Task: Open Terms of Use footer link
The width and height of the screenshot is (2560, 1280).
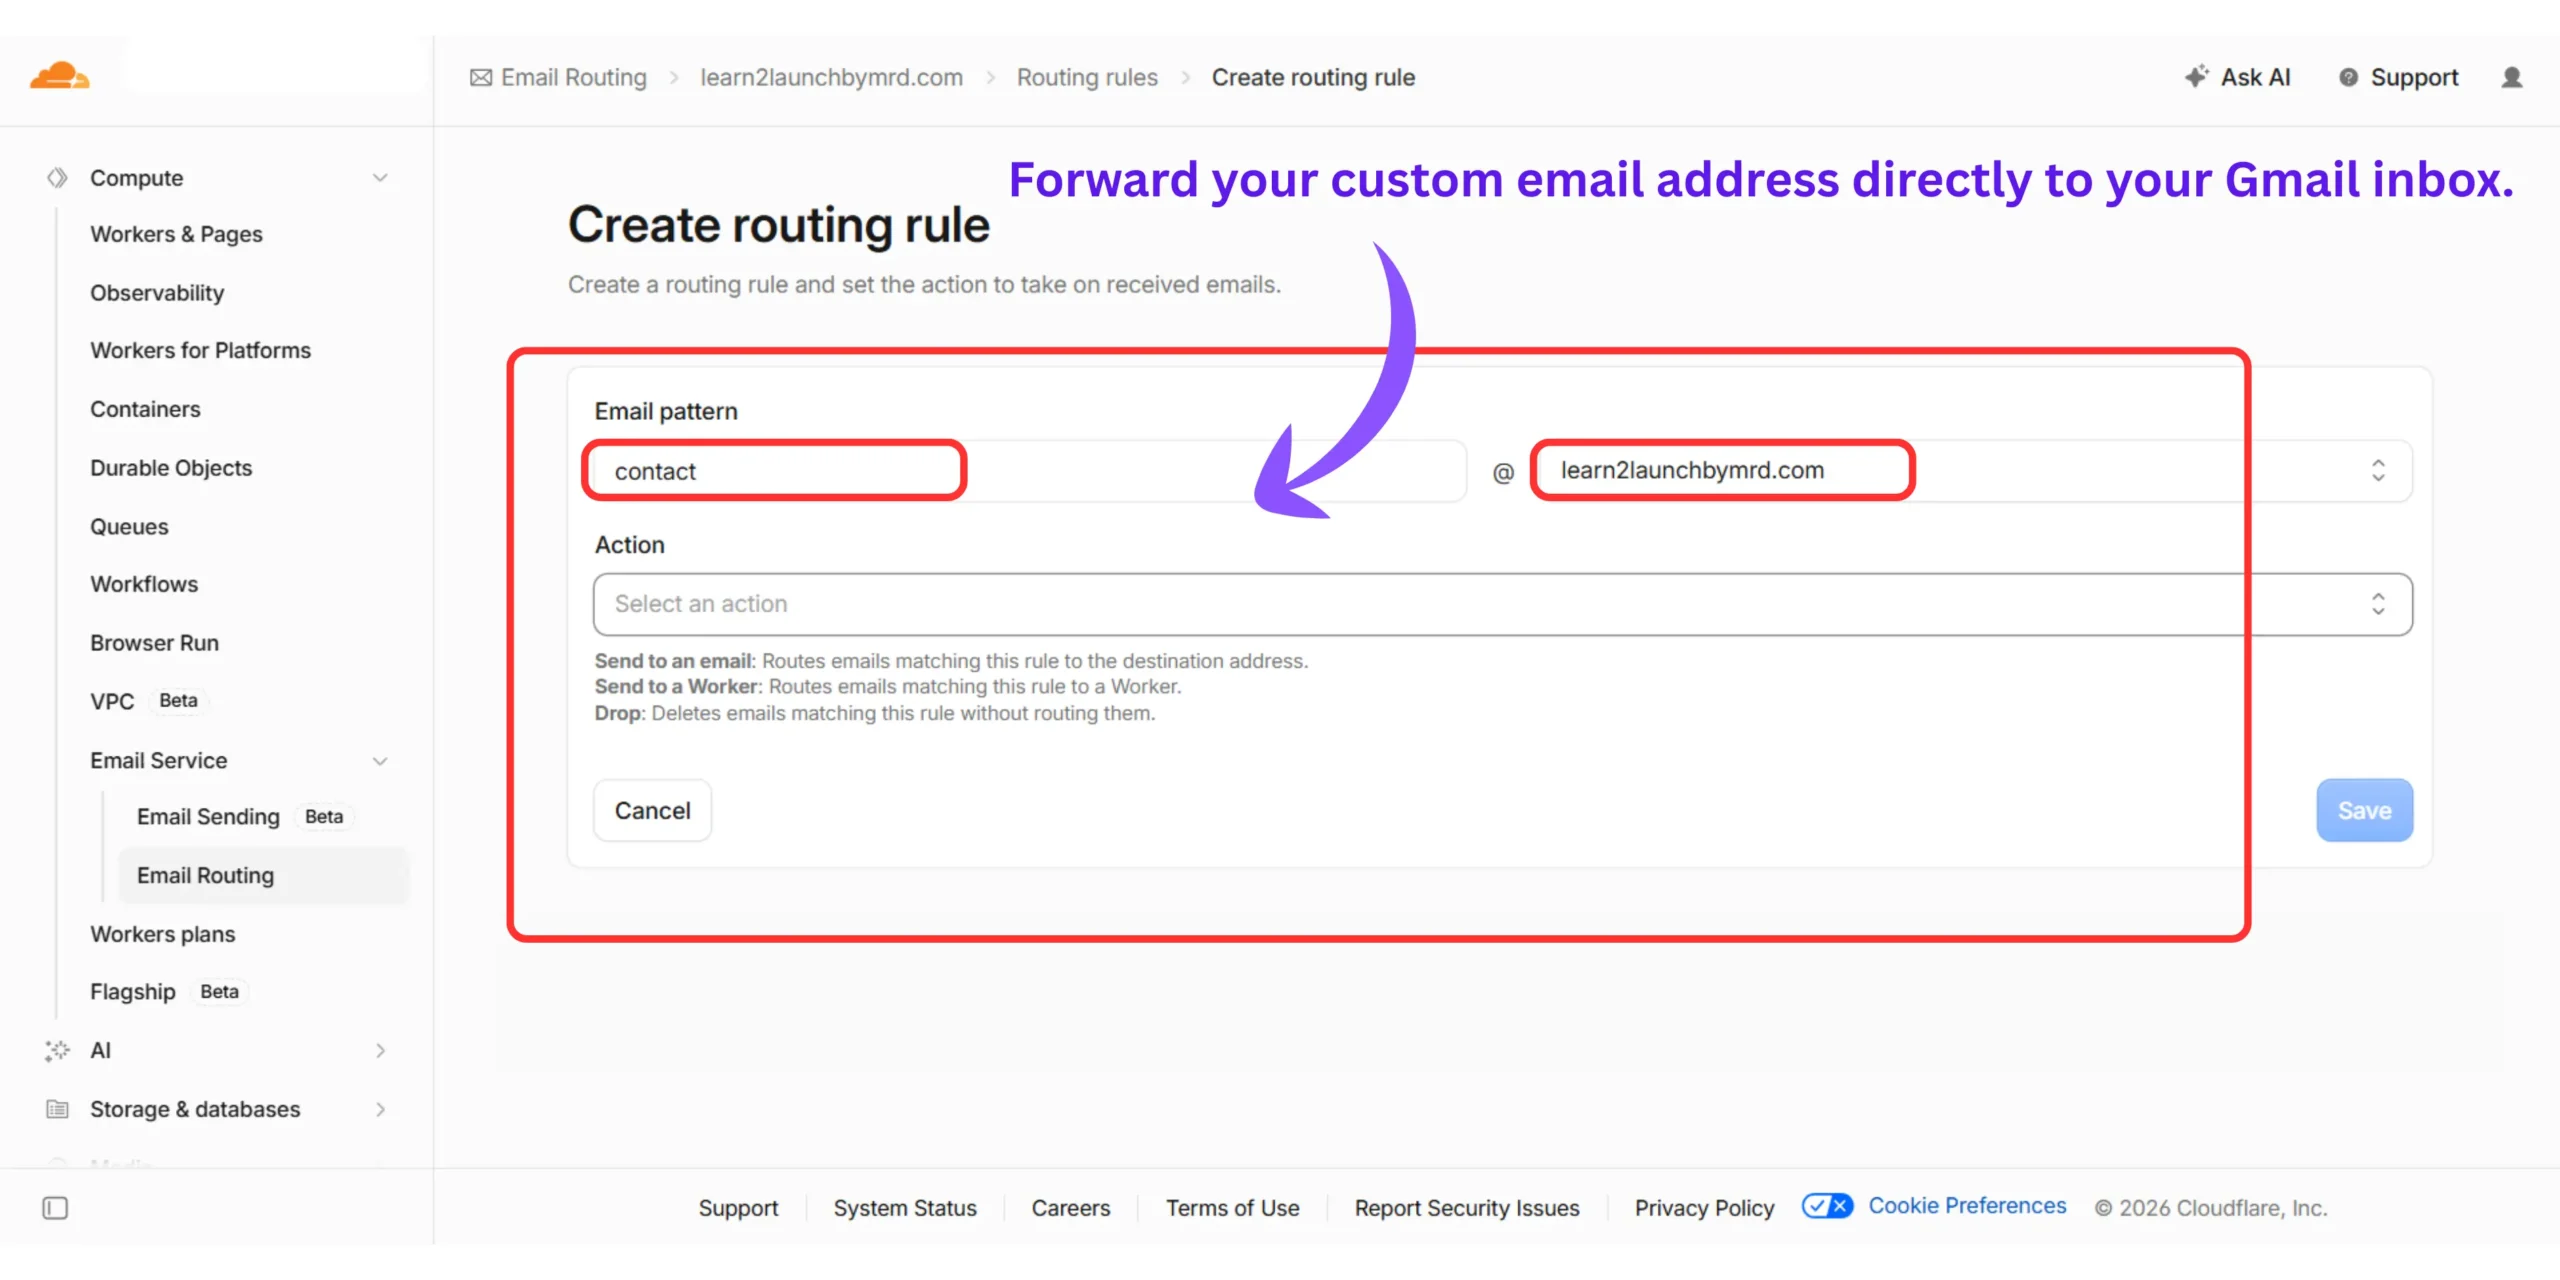Action: click(1232, 1208)
